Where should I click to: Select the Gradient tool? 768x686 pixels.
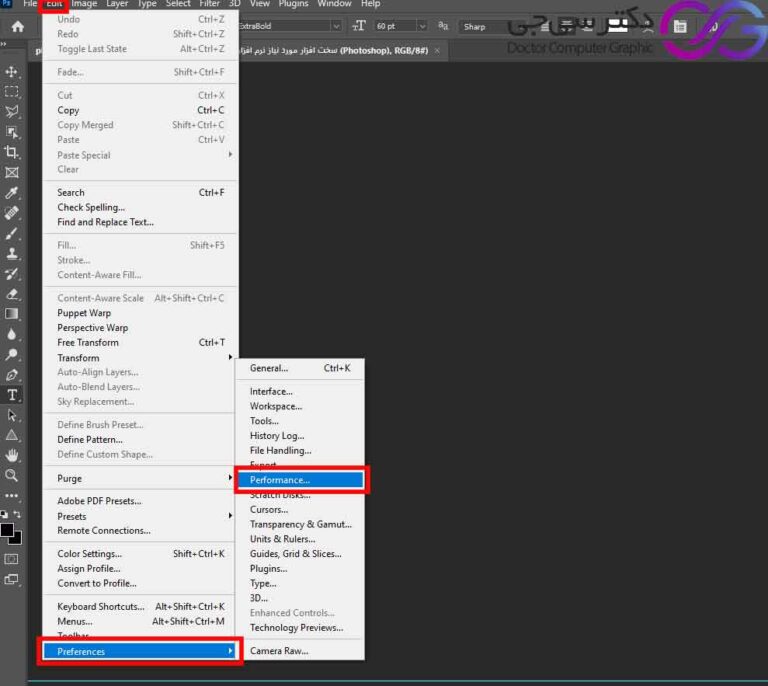click(x=12, y=314)
